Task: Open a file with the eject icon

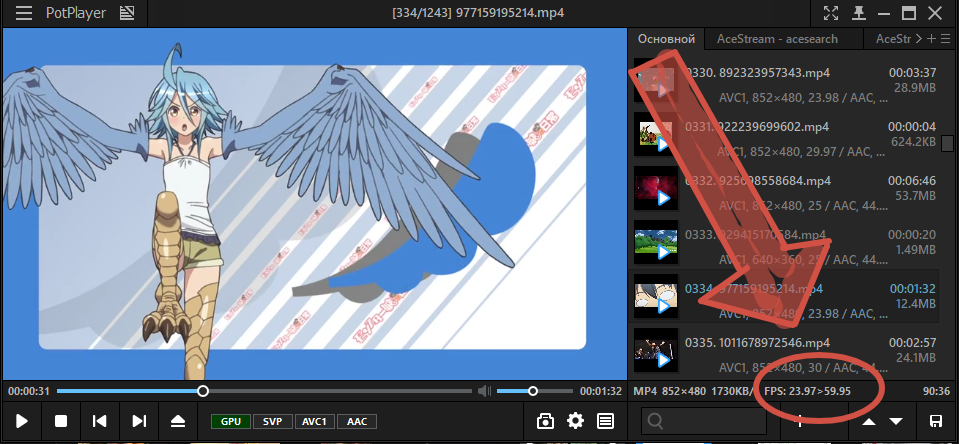Action: click(177, 421)
